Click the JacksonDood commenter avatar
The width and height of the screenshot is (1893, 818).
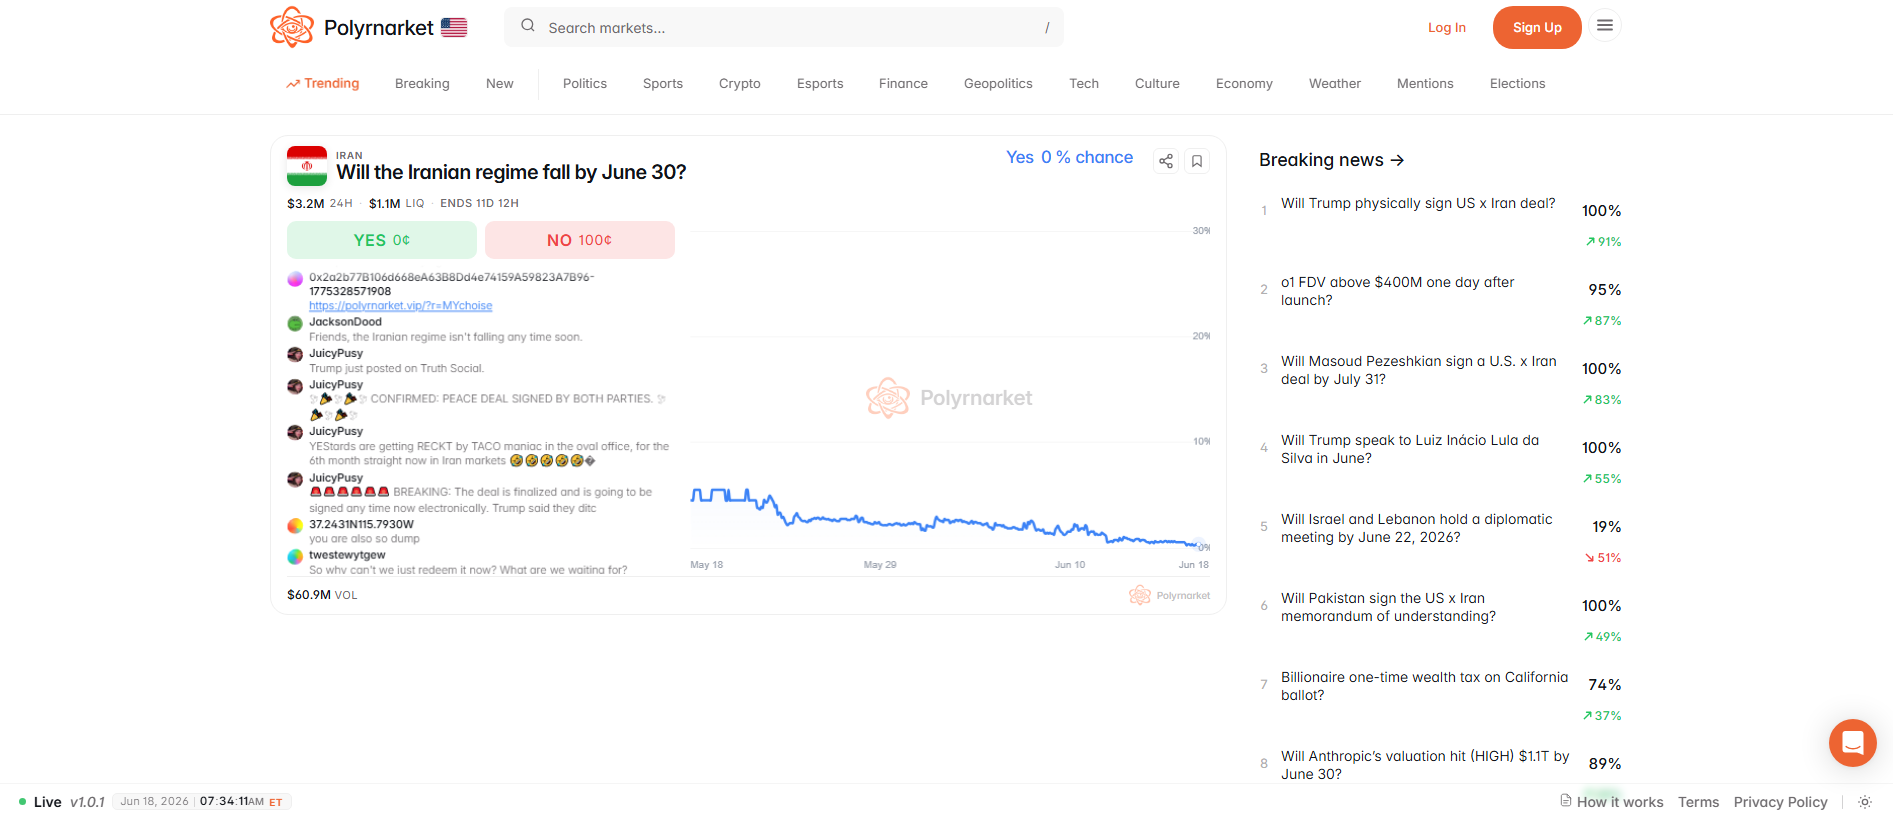click(x=295, y=323)
